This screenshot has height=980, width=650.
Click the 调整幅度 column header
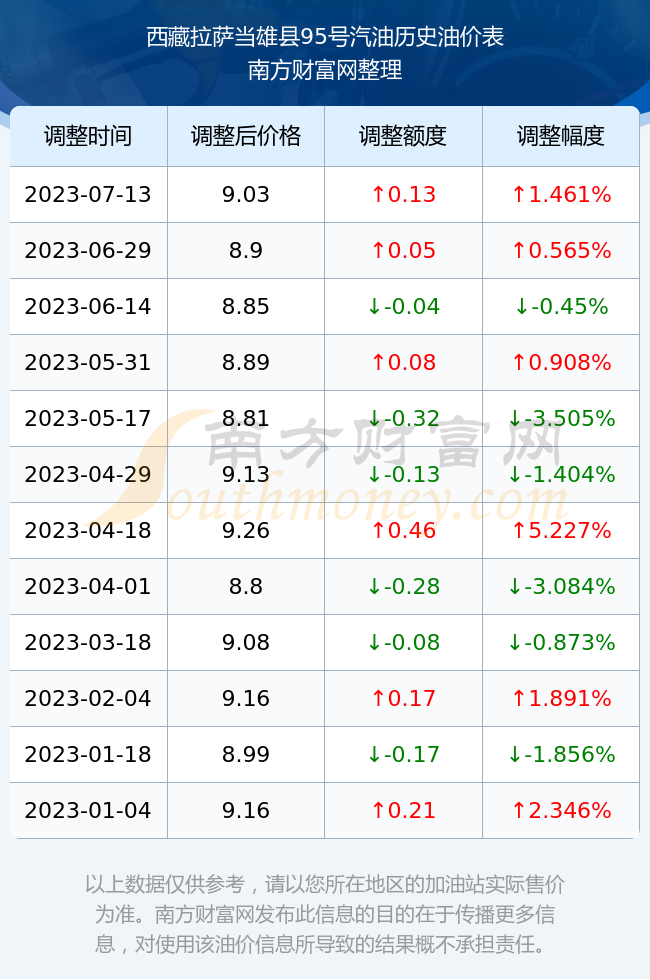pyautogui.click(x=561, y=136)
